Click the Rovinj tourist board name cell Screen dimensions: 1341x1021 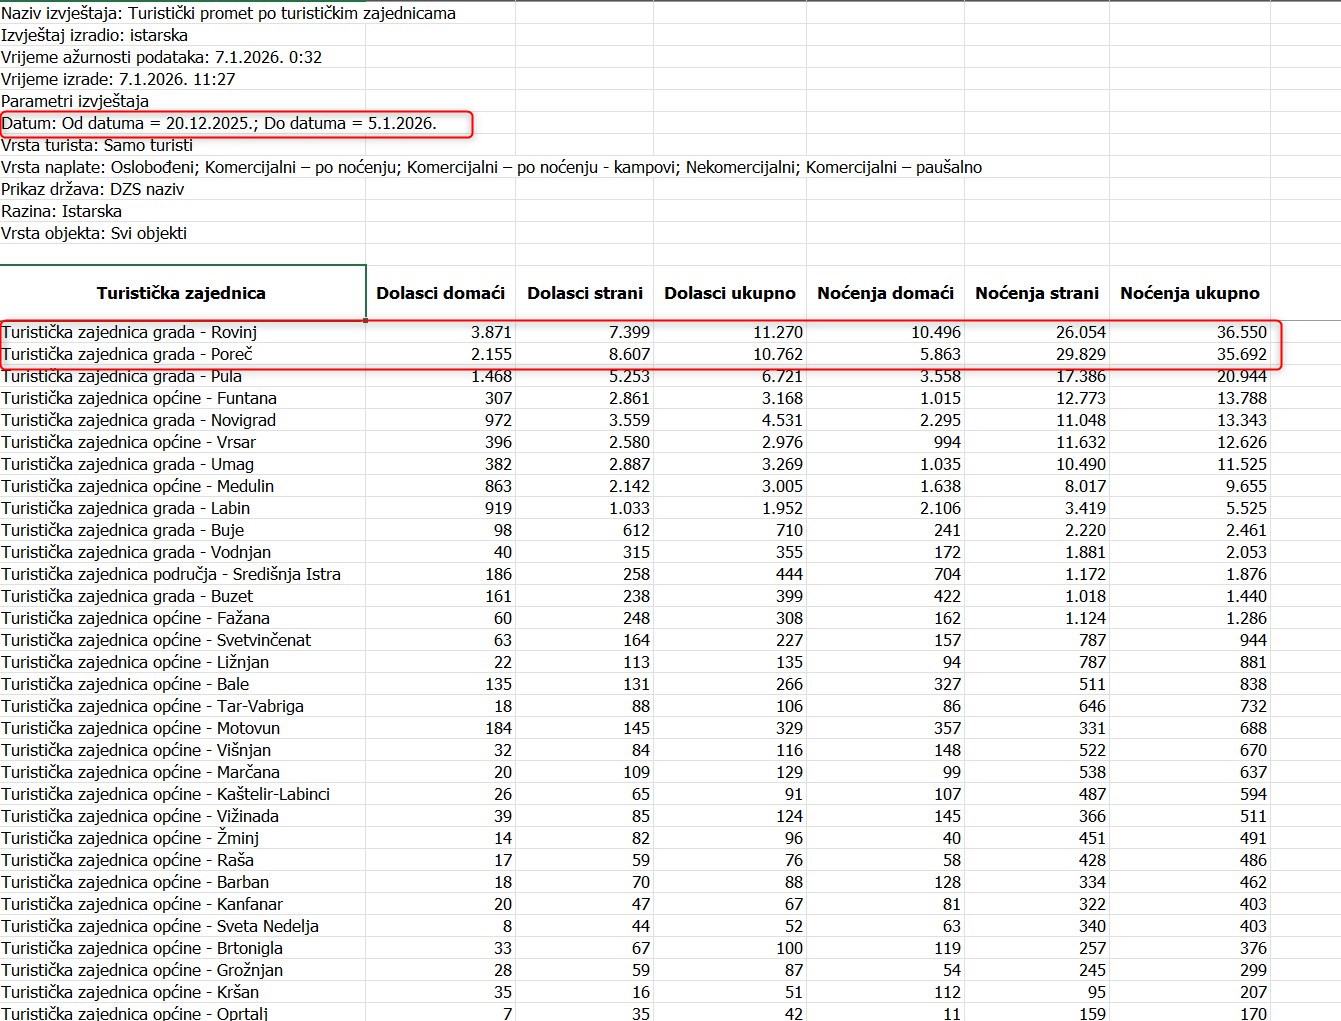[130, 332]
